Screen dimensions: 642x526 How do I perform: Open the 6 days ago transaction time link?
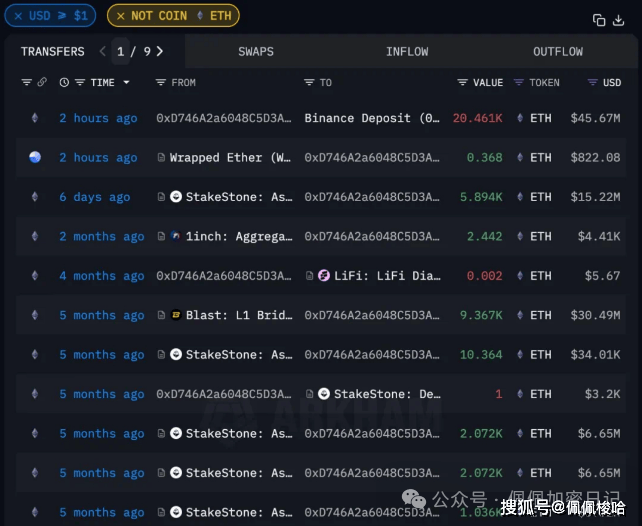95,197
